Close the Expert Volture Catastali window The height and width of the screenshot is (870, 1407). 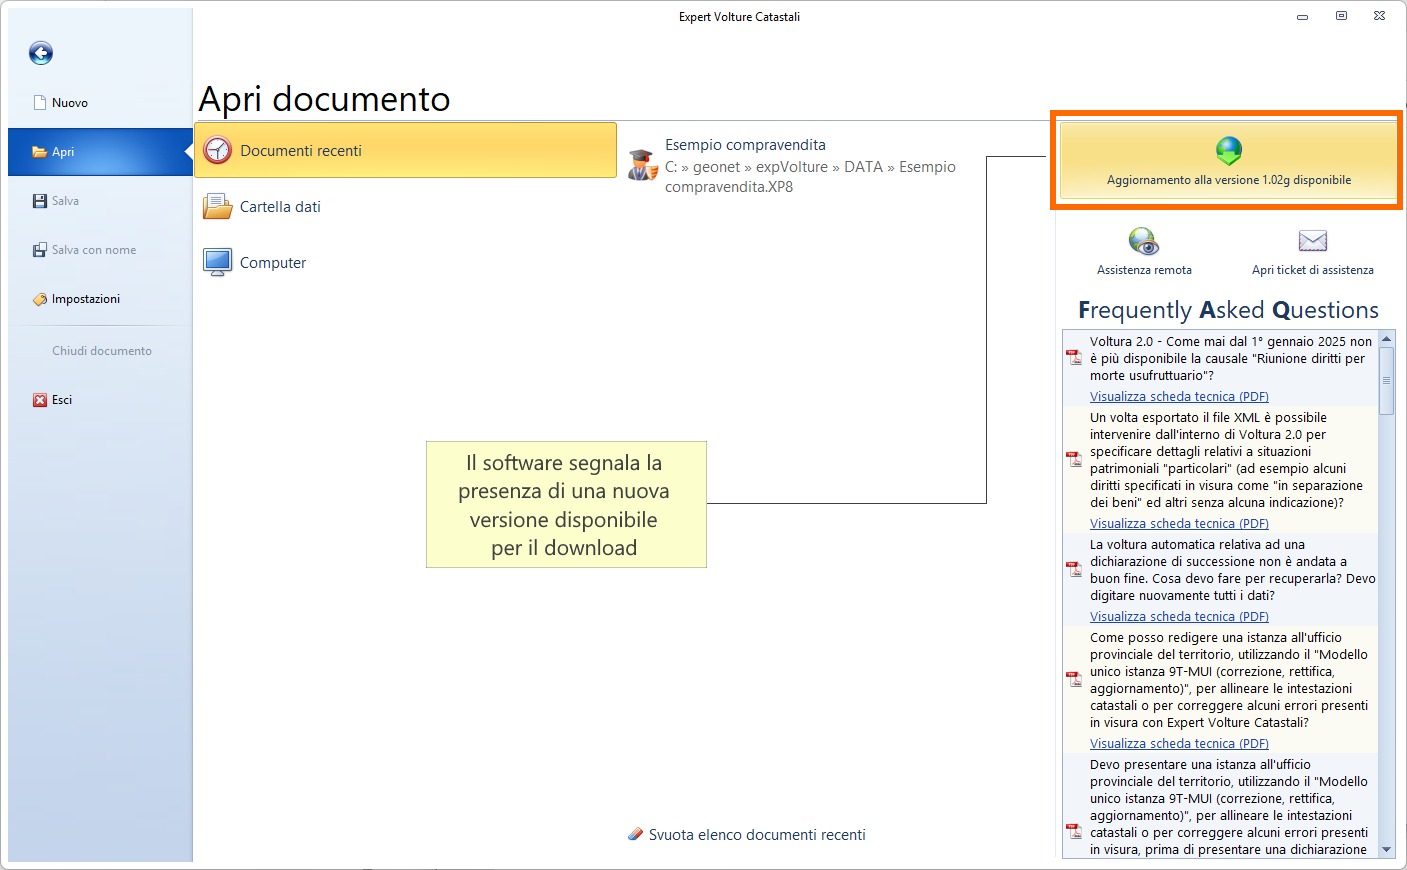click(x=1379, y=16)
